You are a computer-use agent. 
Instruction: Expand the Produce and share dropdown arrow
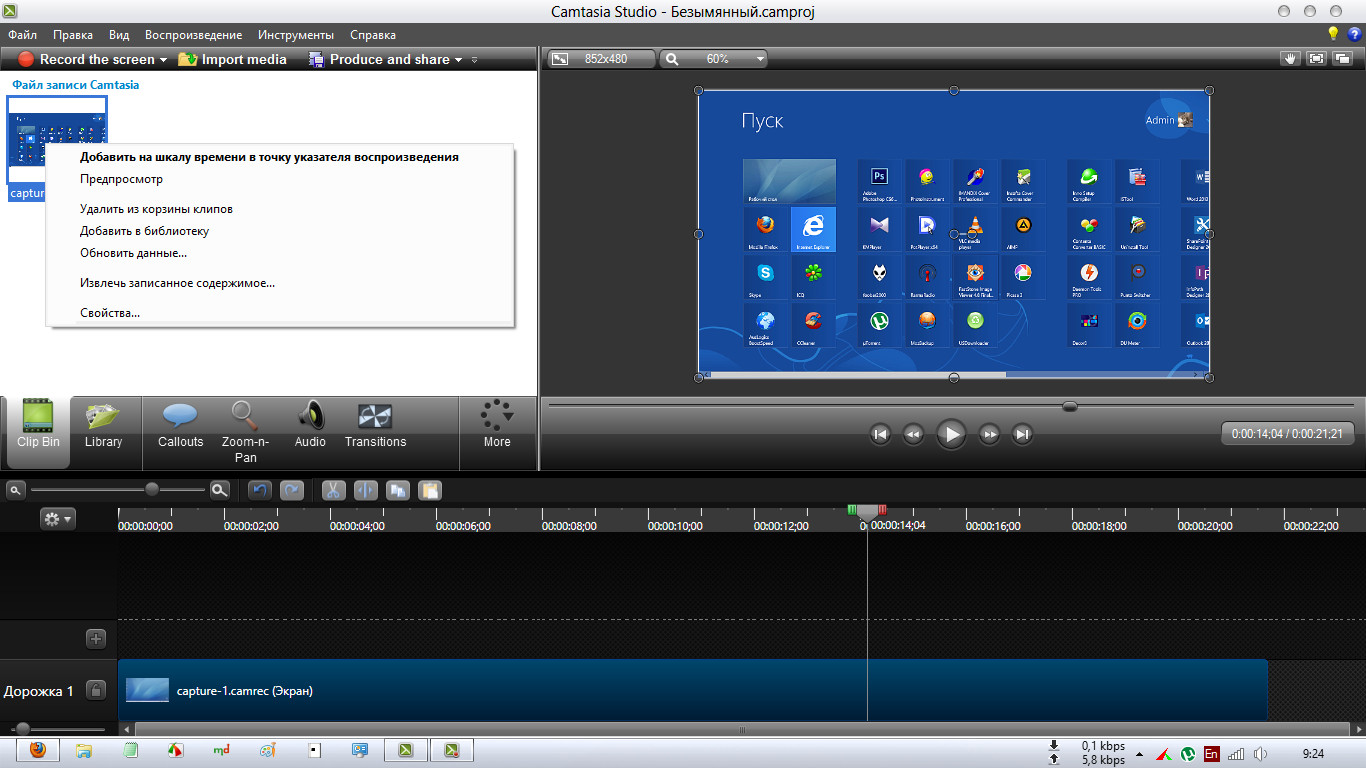tap(458, 60)
